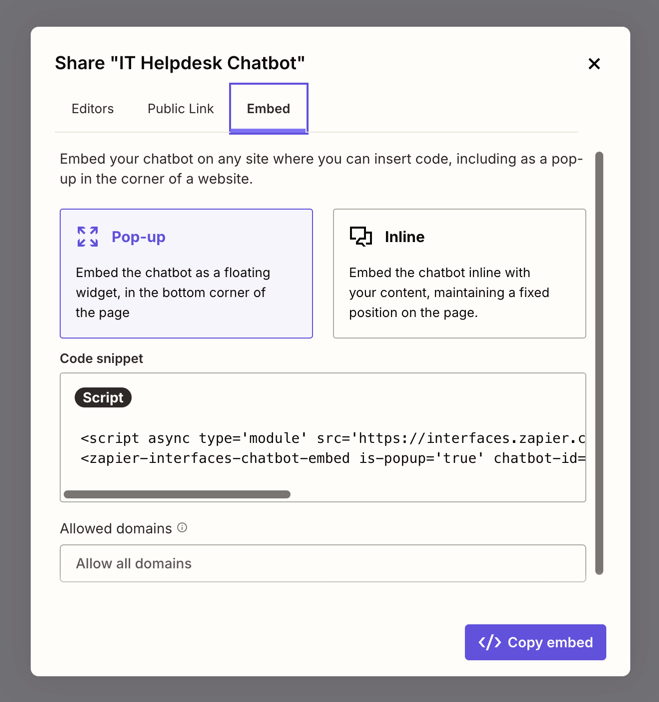Click the Pop-up expand arrows icon

pos(88,237)
